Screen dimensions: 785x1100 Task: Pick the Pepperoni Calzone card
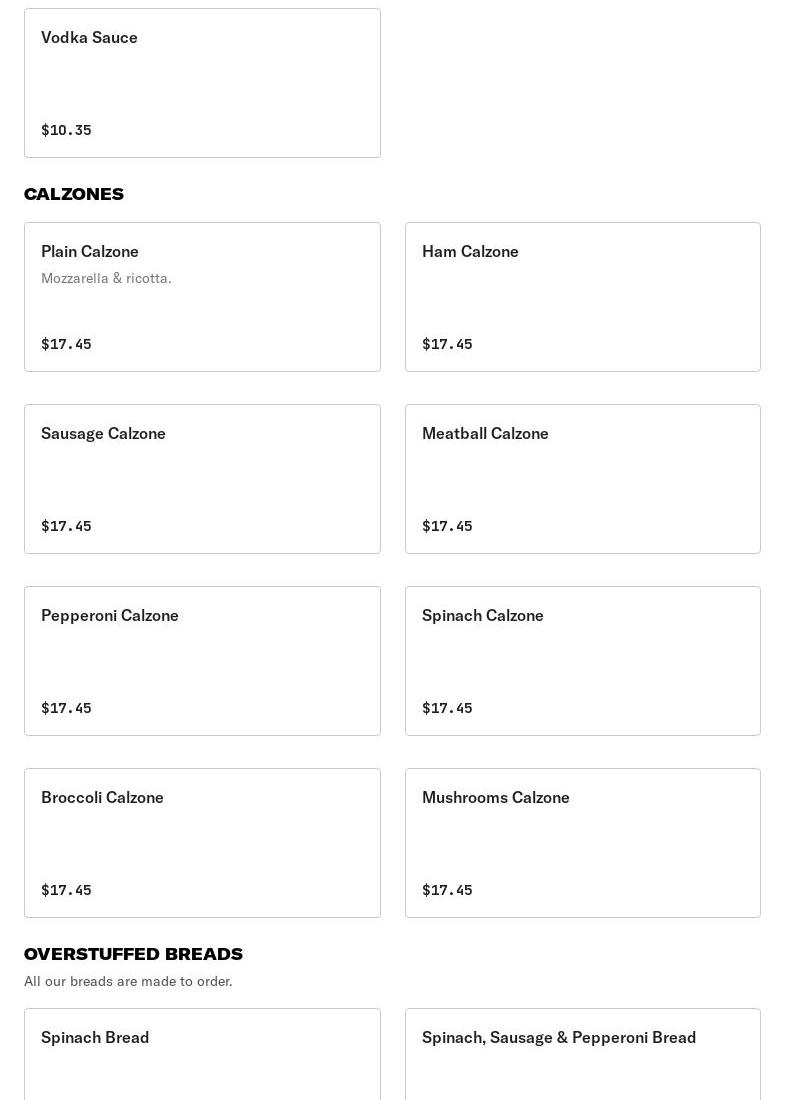pyautogui.click(x=202, y=661)
